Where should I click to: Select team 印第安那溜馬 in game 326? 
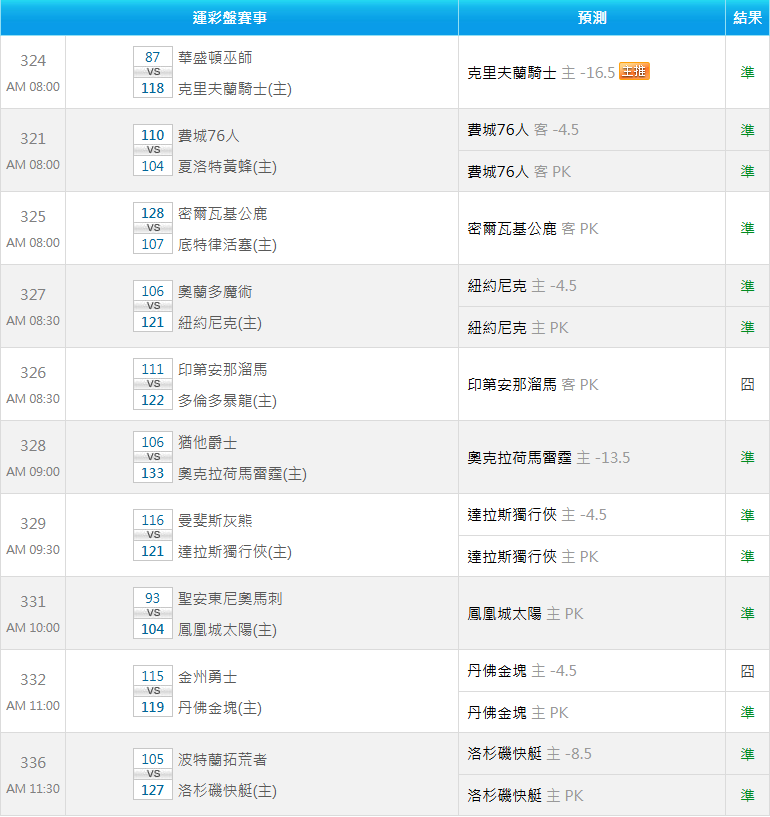(x=222, y=370)
